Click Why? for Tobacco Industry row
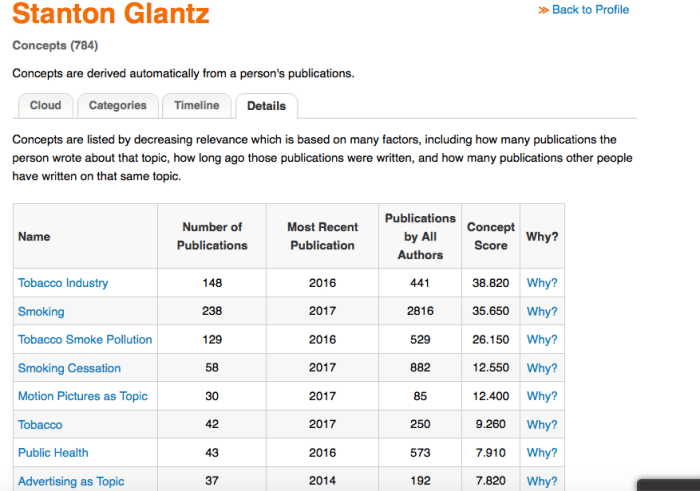The width and height of the screenshot is (700, 491). tap(542, 283)
